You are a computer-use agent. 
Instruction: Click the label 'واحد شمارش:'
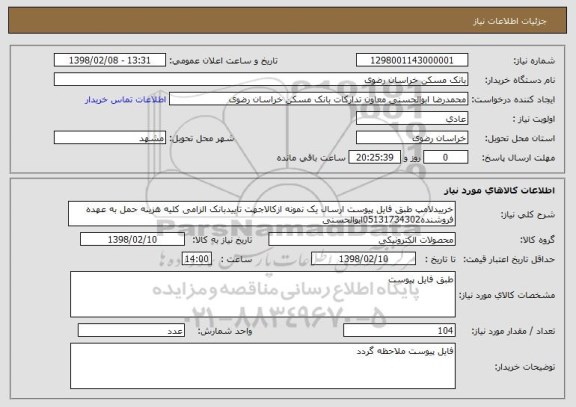pyautogui.click(x=225, y=331)
